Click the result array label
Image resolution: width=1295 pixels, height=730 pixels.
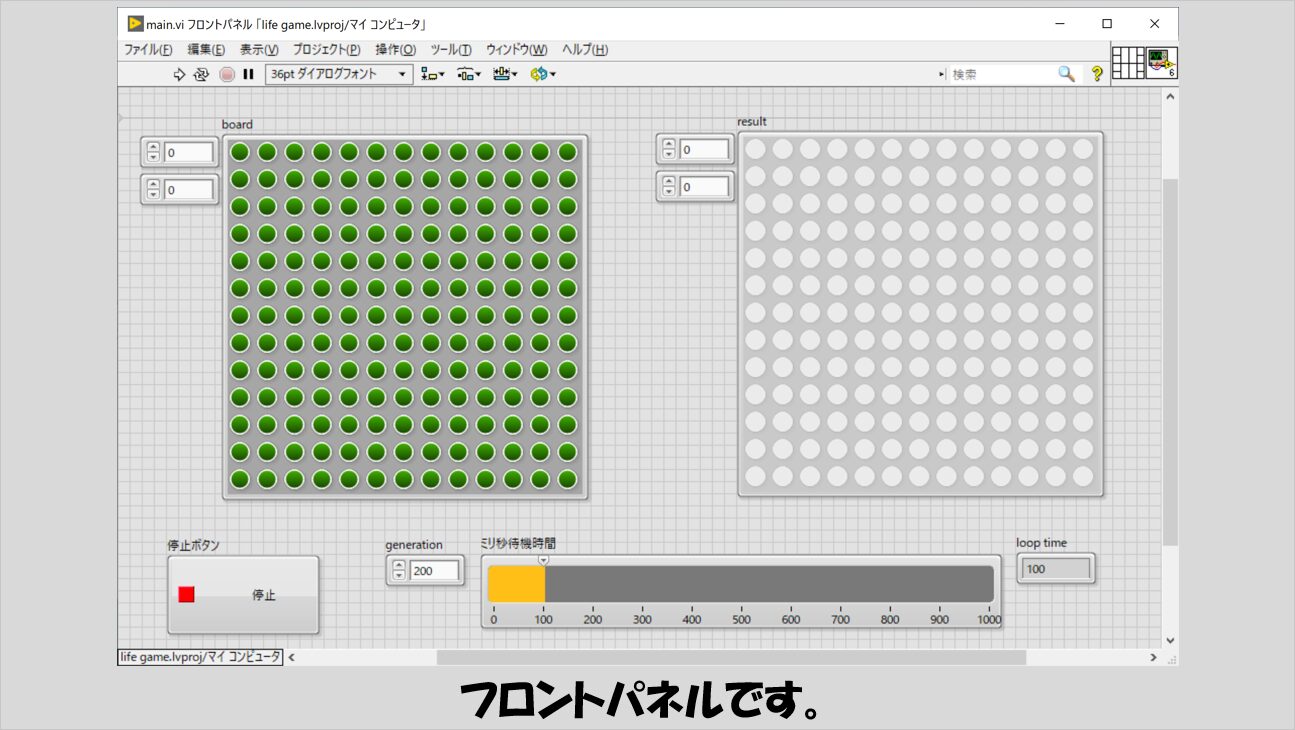[x=752, y=122]
